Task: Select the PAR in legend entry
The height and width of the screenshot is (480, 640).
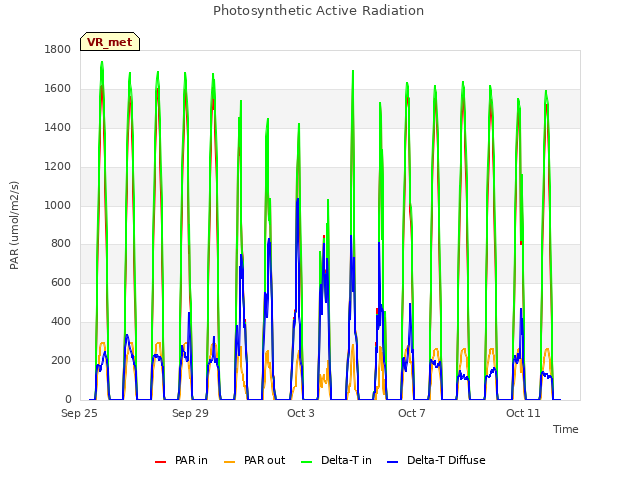Action: click(x=181, y=460)
